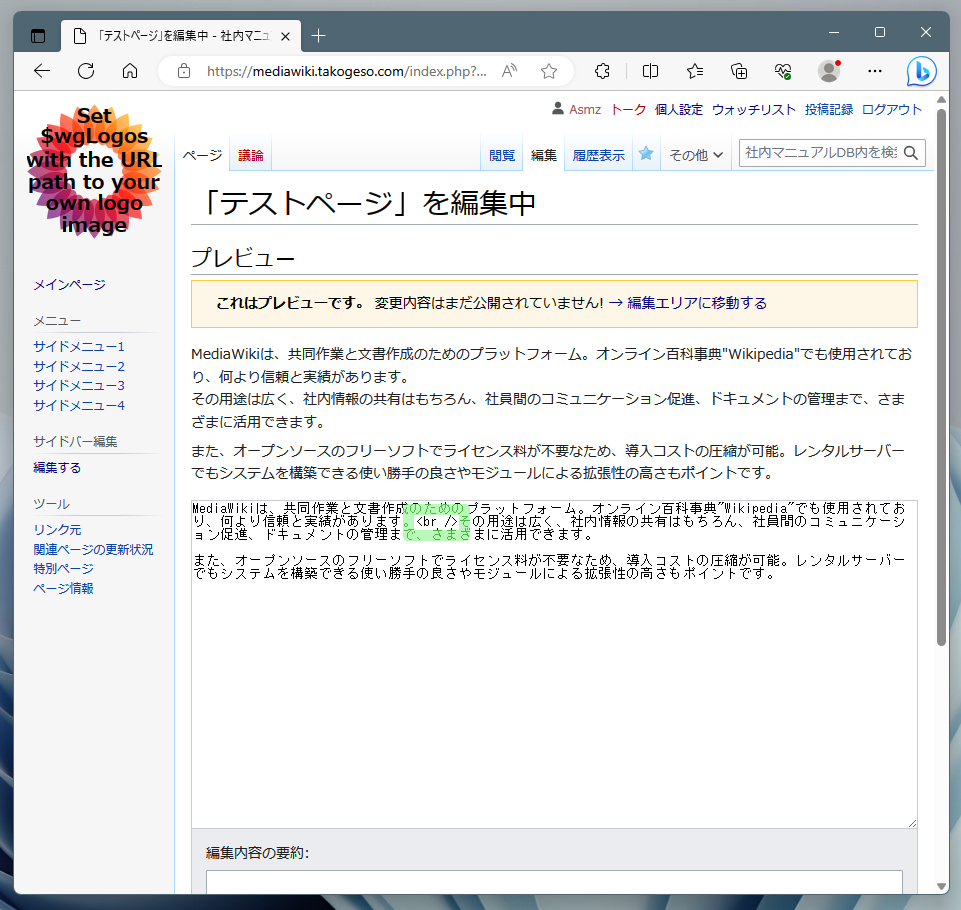
Task: Click the 編集内容の要約 input field
Action: pos(553,882)
